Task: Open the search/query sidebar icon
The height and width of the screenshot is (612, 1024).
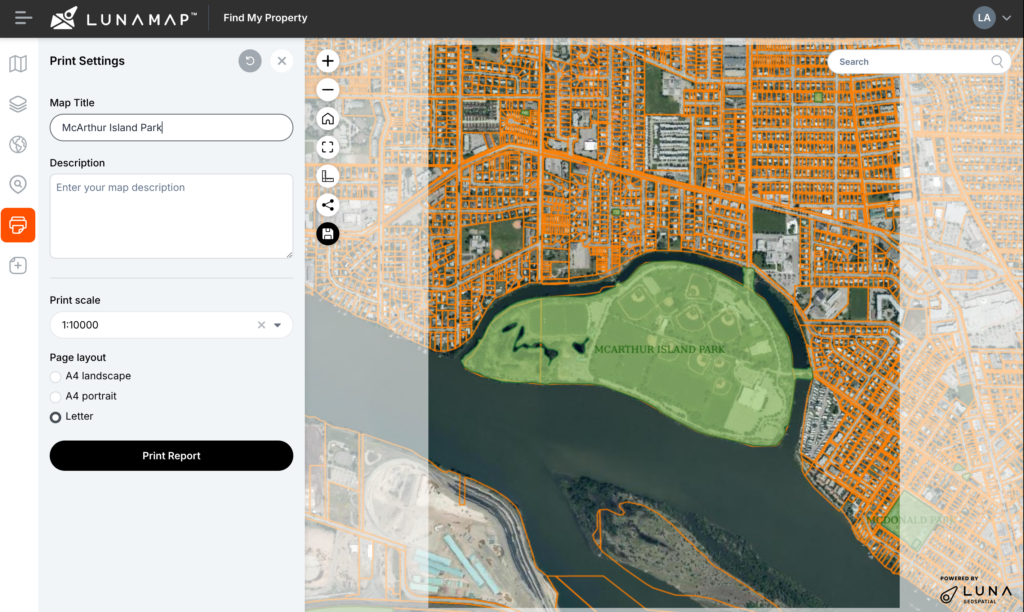Action: [x=18, y=185]
